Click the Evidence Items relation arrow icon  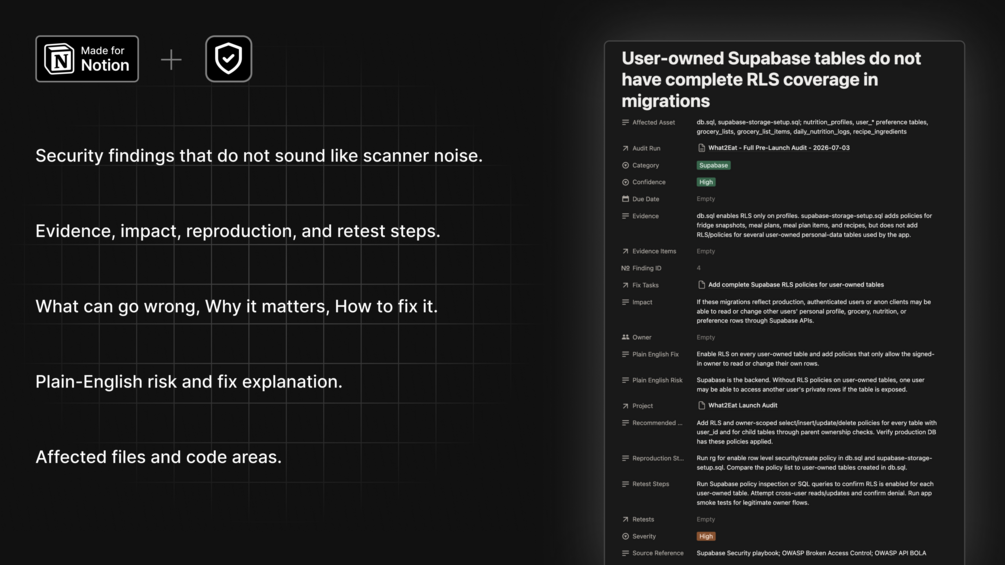point(625,251)
